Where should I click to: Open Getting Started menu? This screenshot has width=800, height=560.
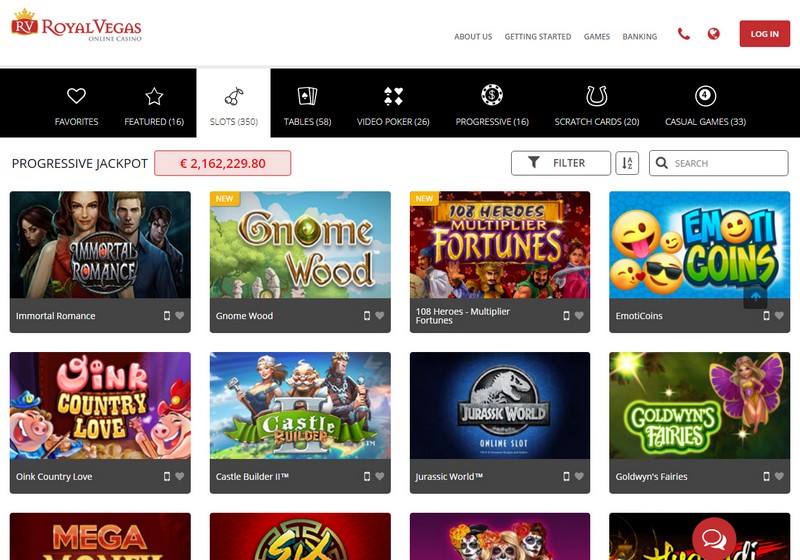[538, 37]
